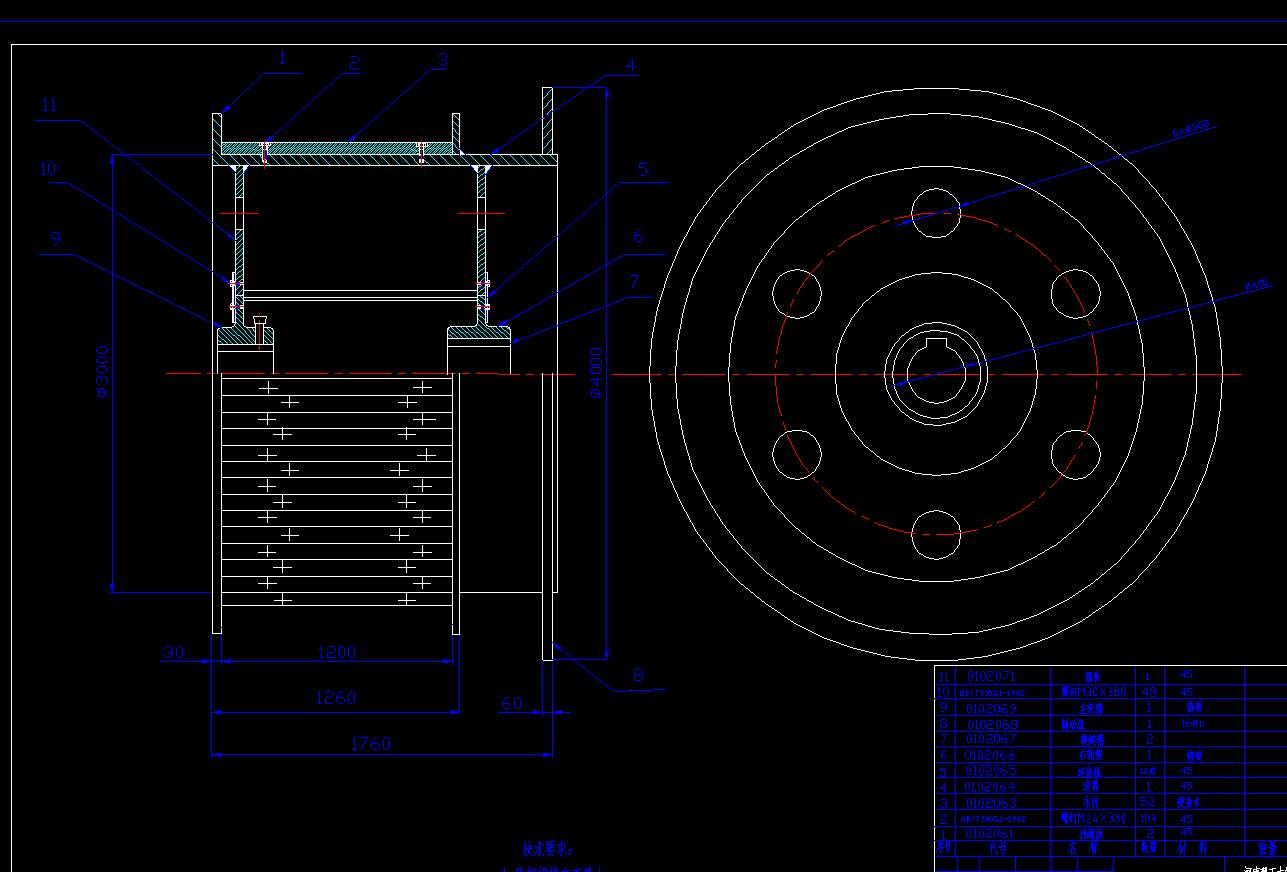Viewport: 1287px width, 872px height.
Task: Click the M24X380 bolt name cell
Action: 1093,818
